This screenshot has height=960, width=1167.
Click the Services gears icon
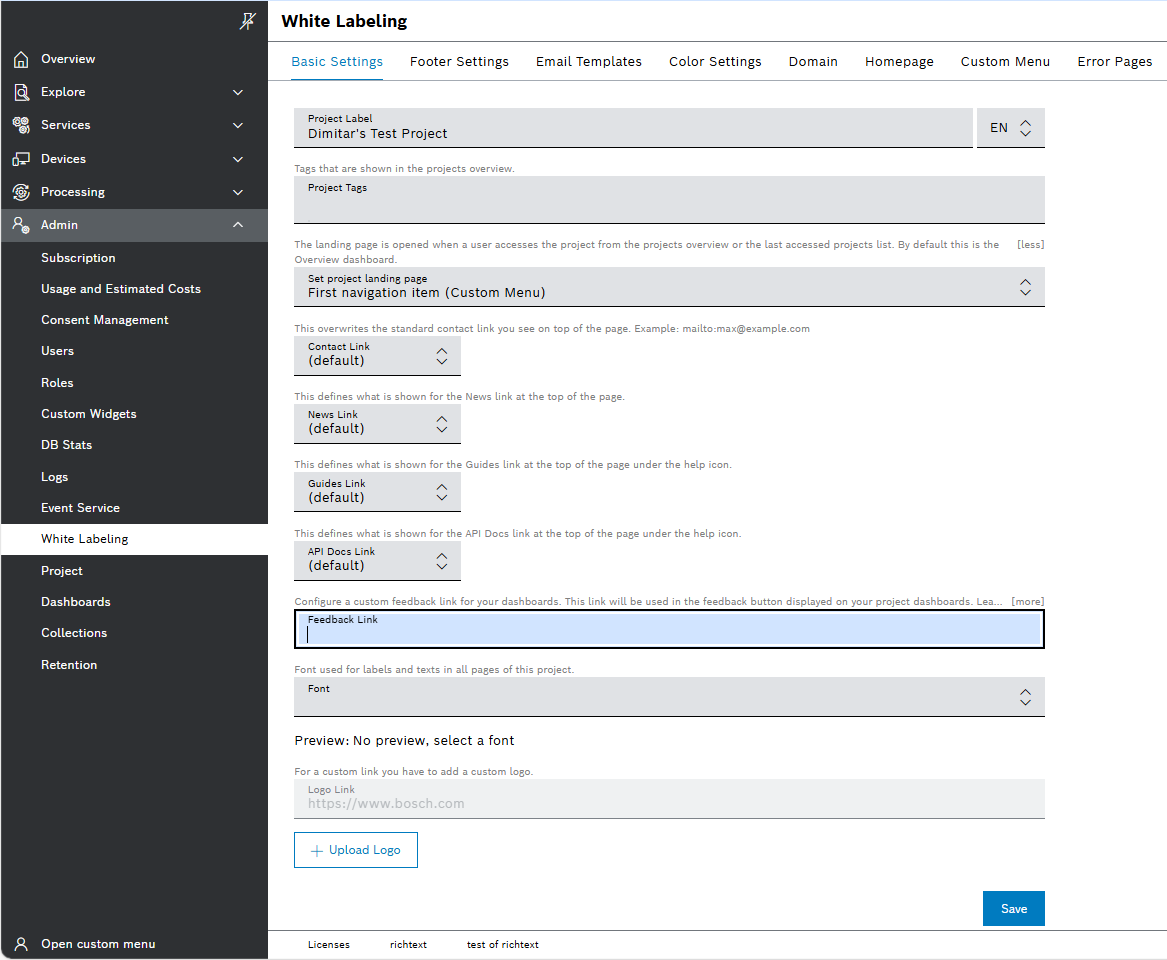[21, 125]
